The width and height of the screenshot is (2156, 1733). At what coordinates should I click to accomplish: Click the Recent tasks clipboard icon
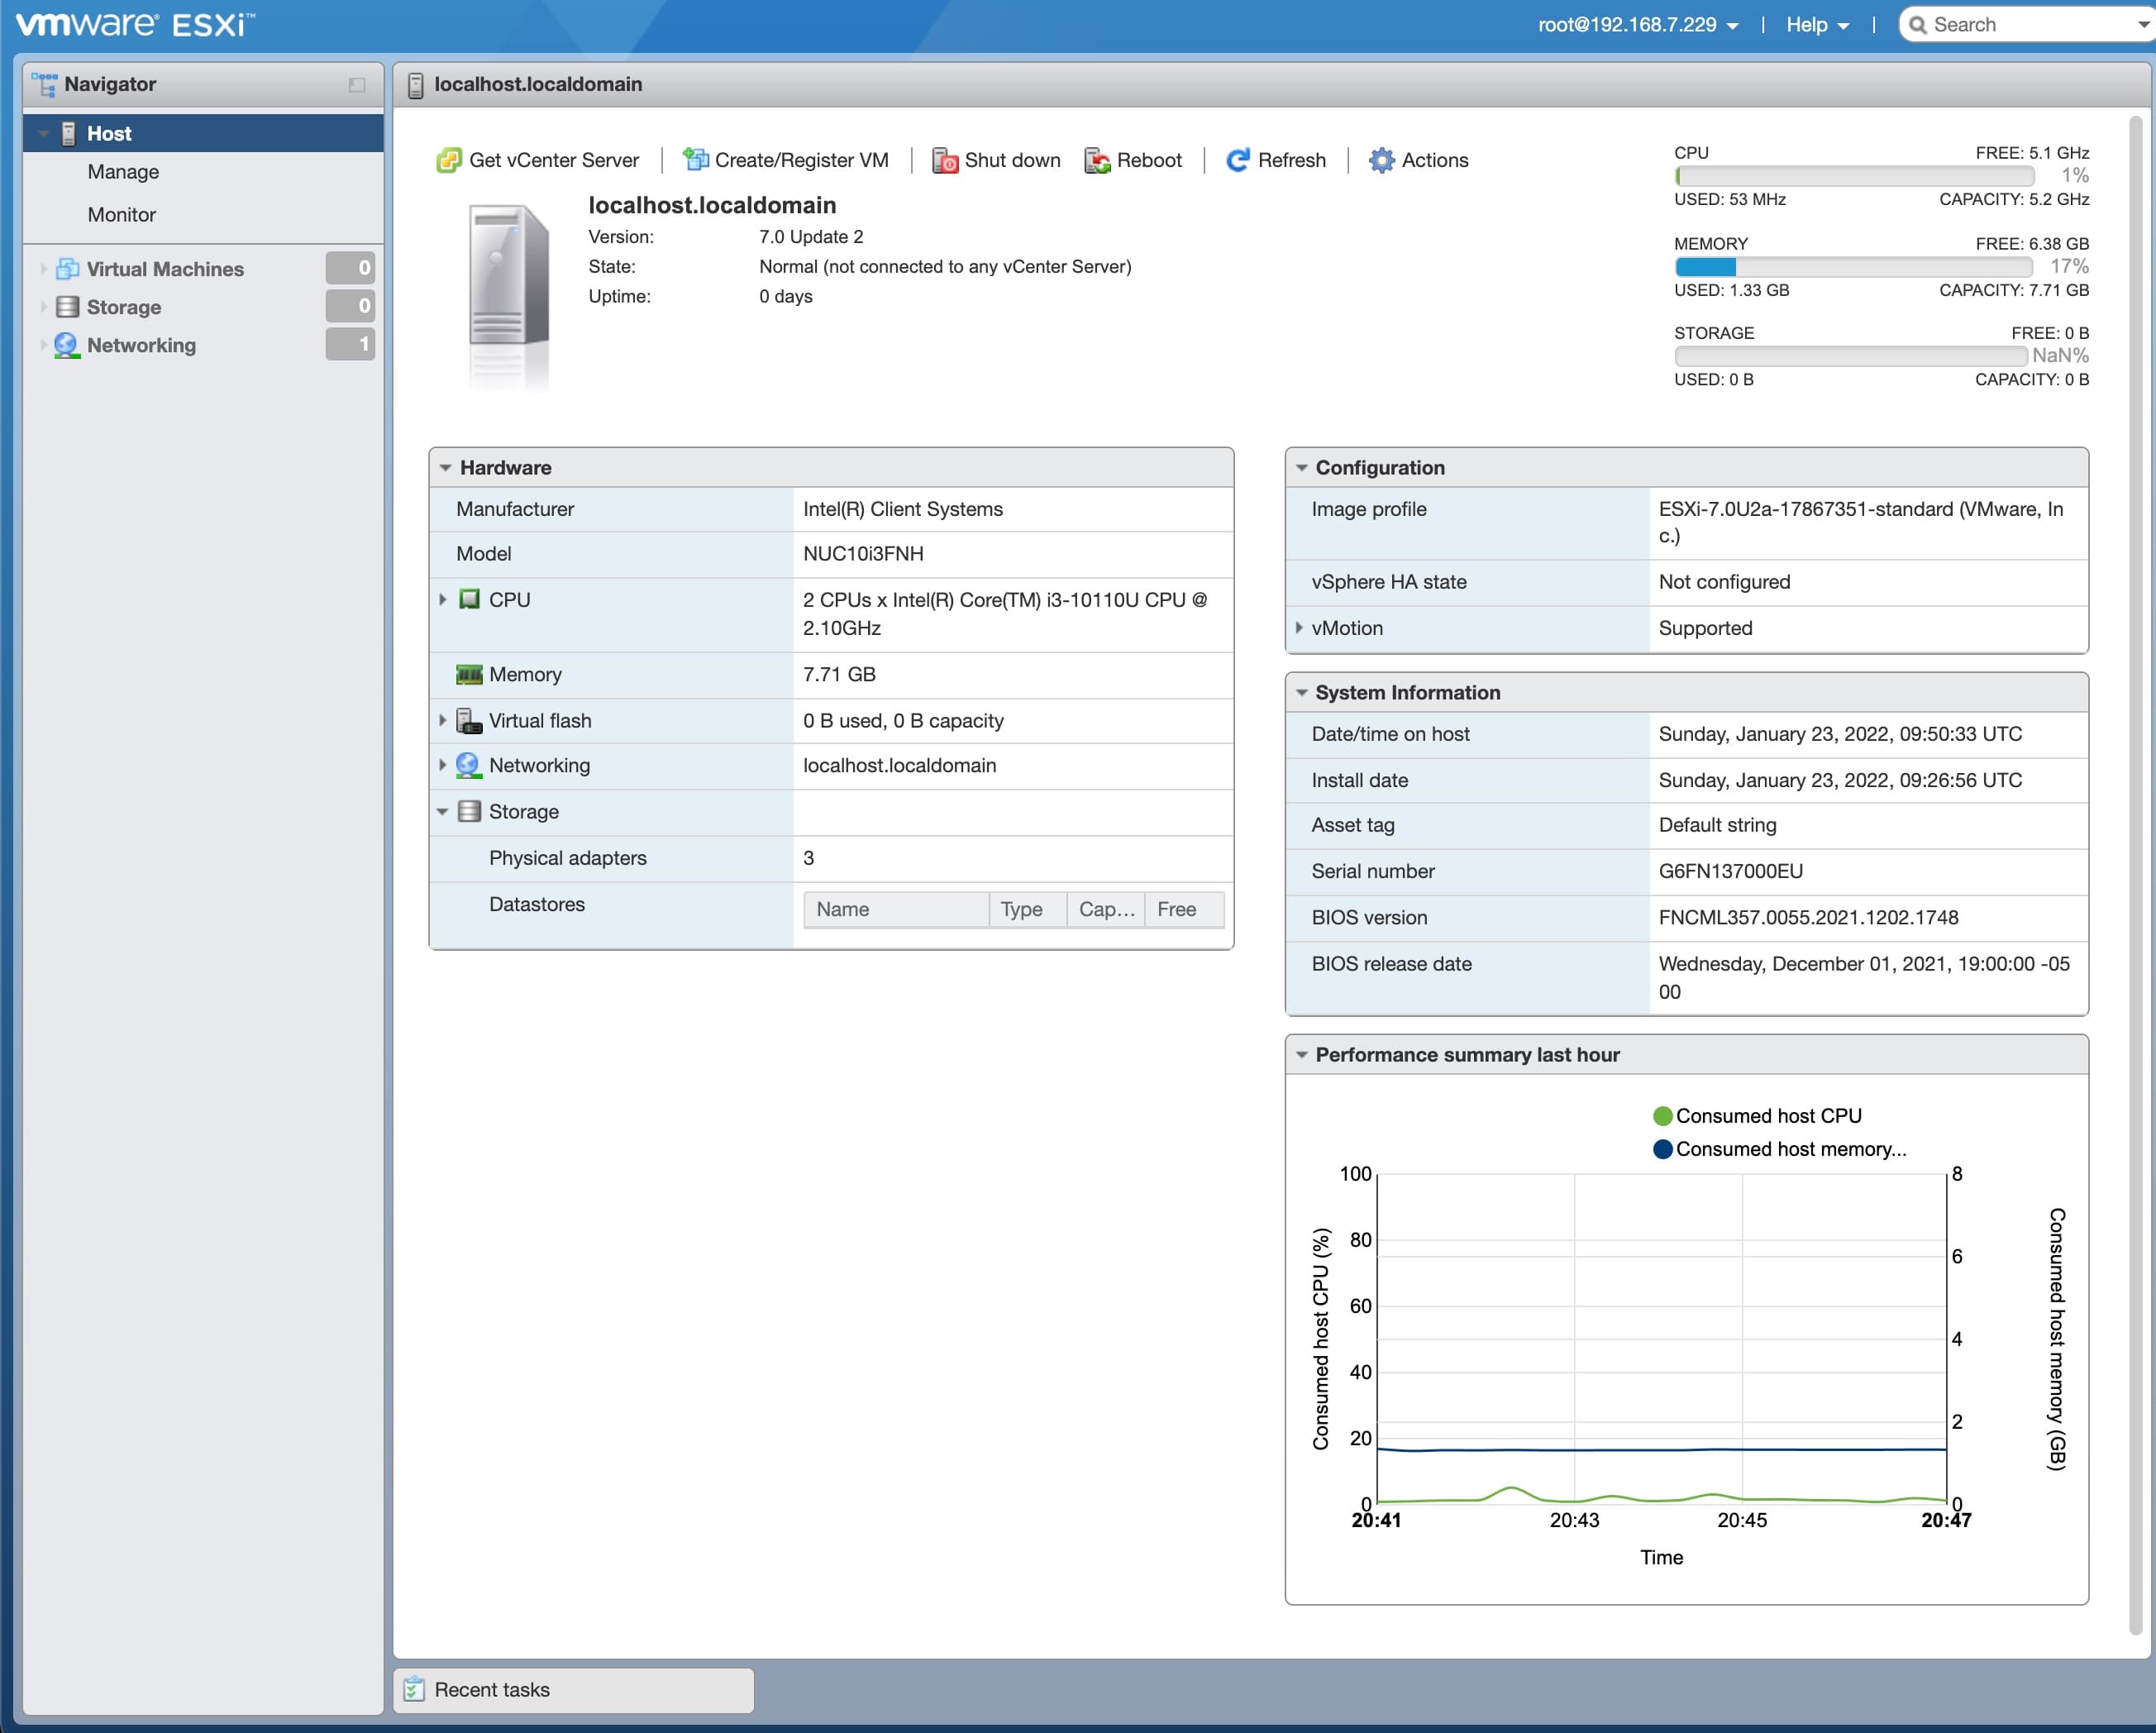pyautogui.click(x=414, y=1689)
